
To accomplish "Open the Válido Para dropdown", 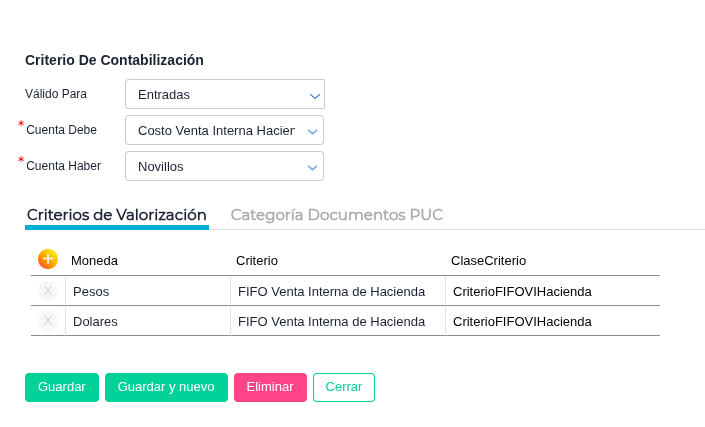I will click(225, 94).
